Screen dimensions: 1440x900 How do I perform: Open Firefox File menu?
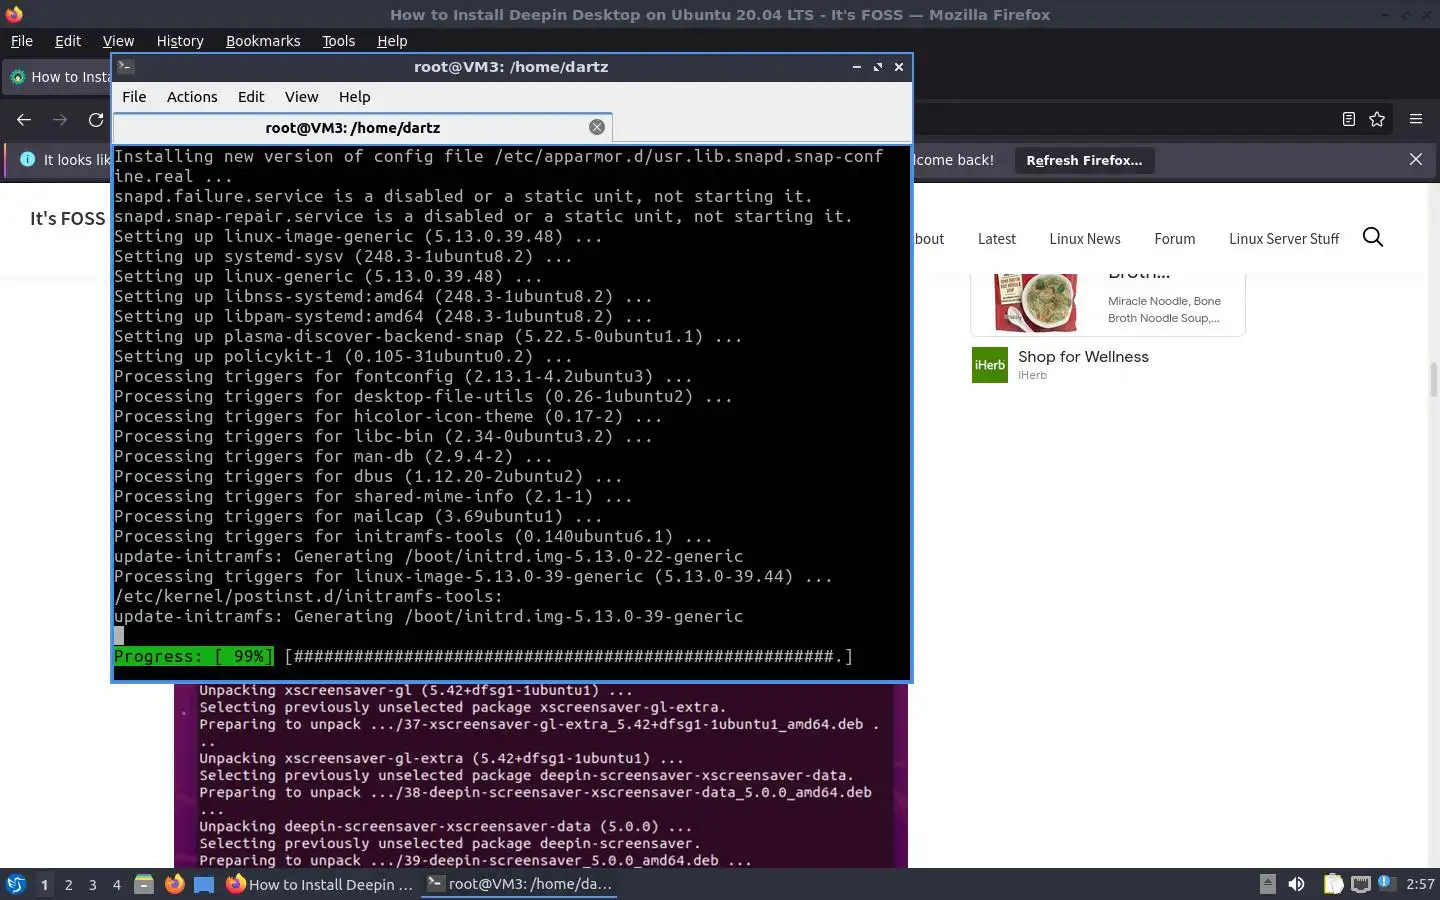coord(21,41)
